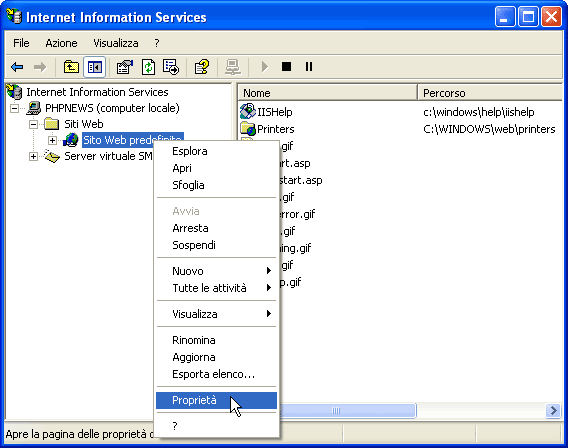Click the Printers folder icon
The height and width of the screenshot is (448, 568).
click(248, 129)
